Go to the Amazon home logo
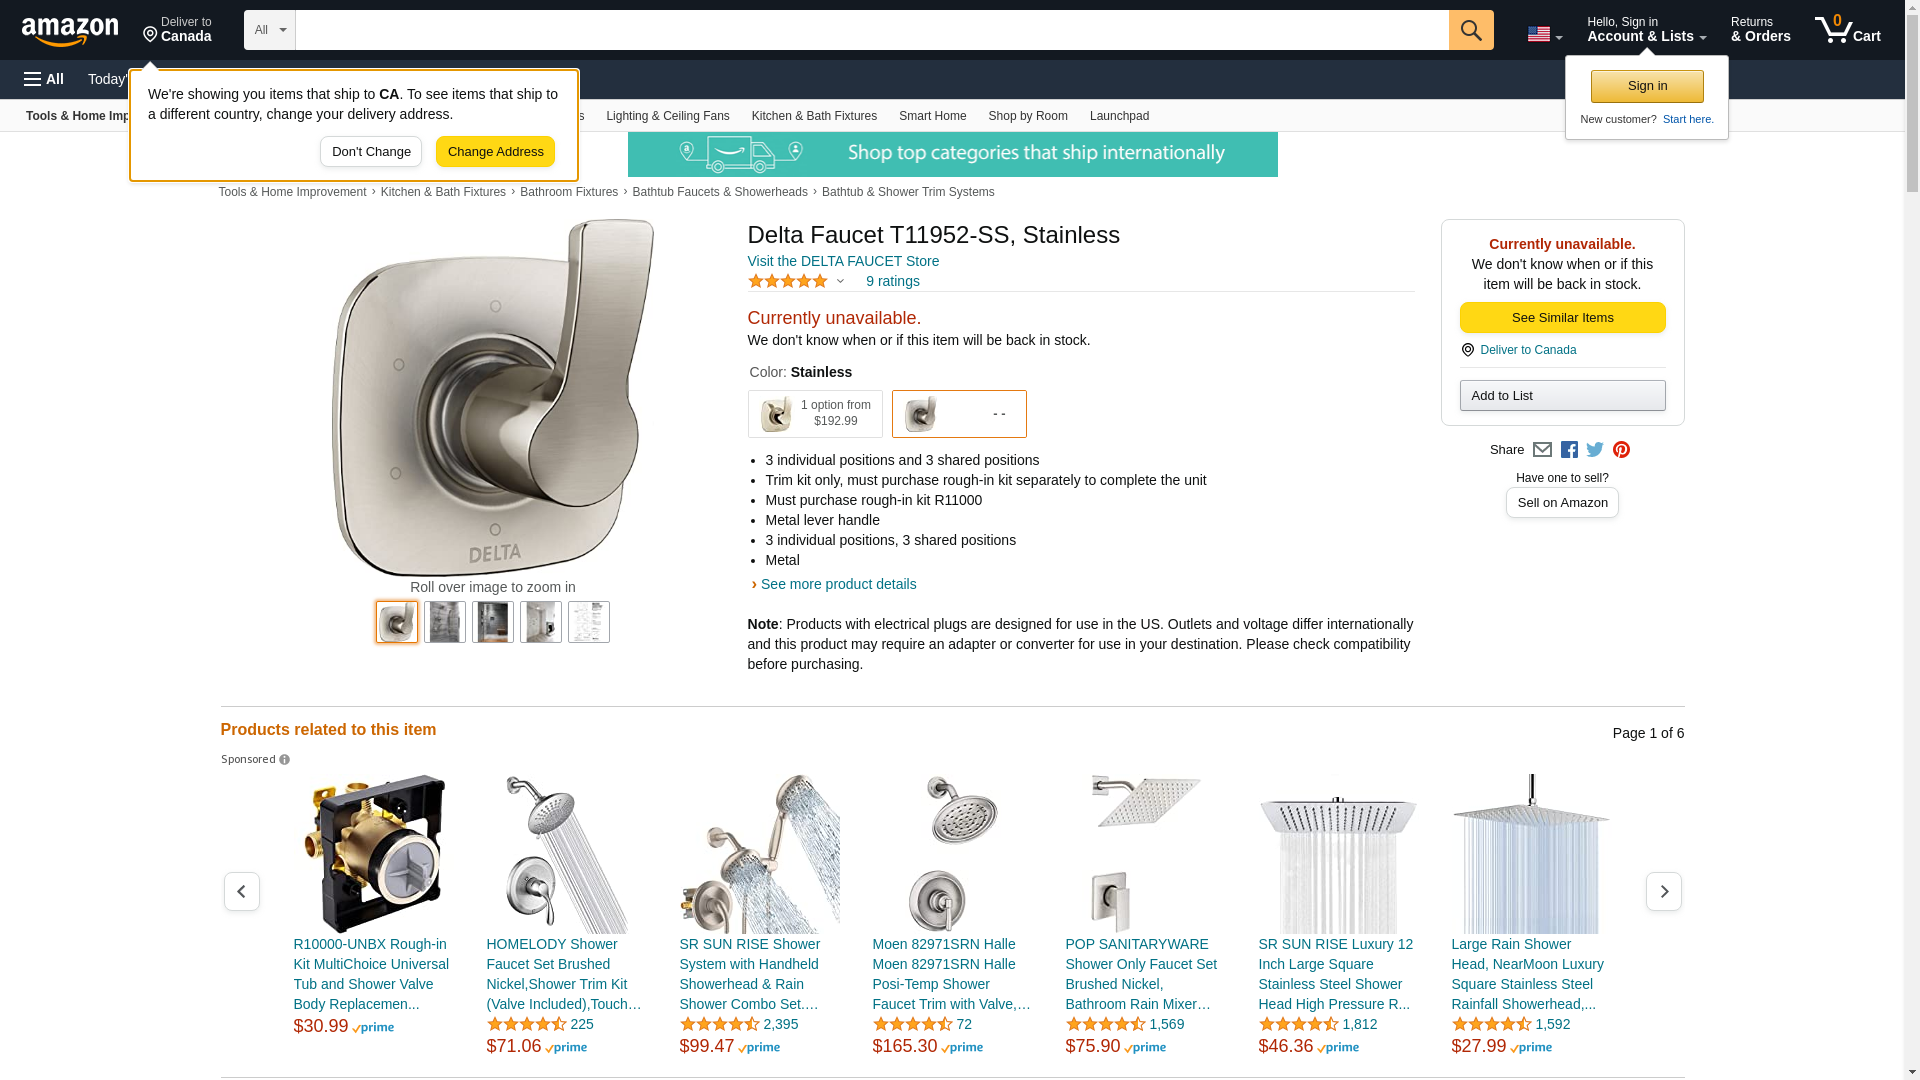Image resolution: width=1920 pixels, height=1080 pixels. tap(70, 31)
